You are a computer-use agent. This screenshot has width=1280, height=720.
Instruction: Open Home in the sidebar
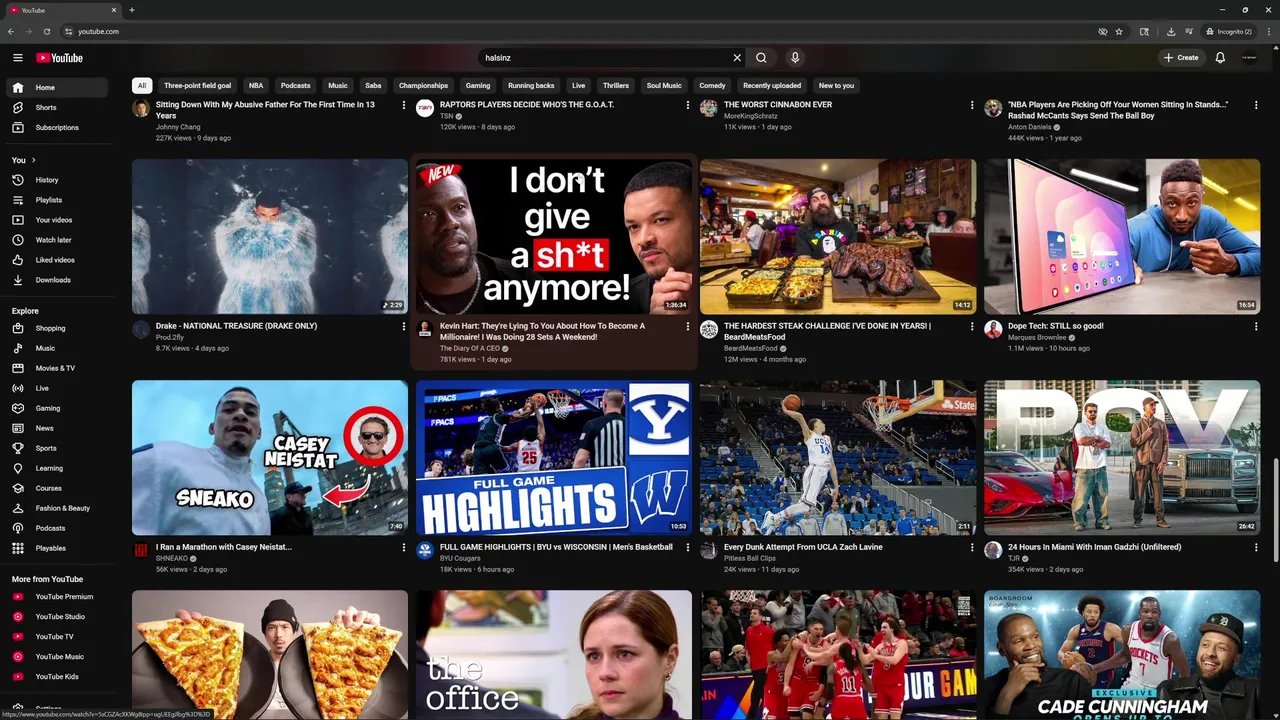tap(56, 87)
